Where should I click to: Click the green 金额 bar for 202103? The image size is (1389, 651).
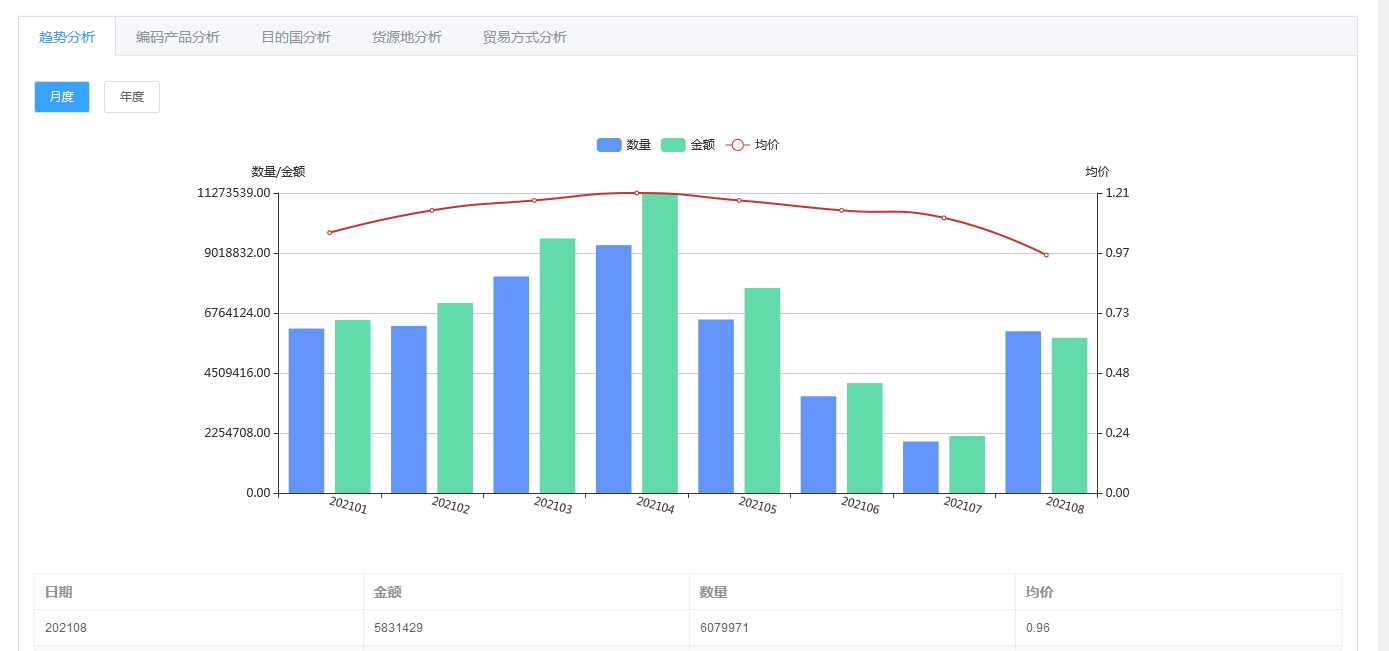558,366
